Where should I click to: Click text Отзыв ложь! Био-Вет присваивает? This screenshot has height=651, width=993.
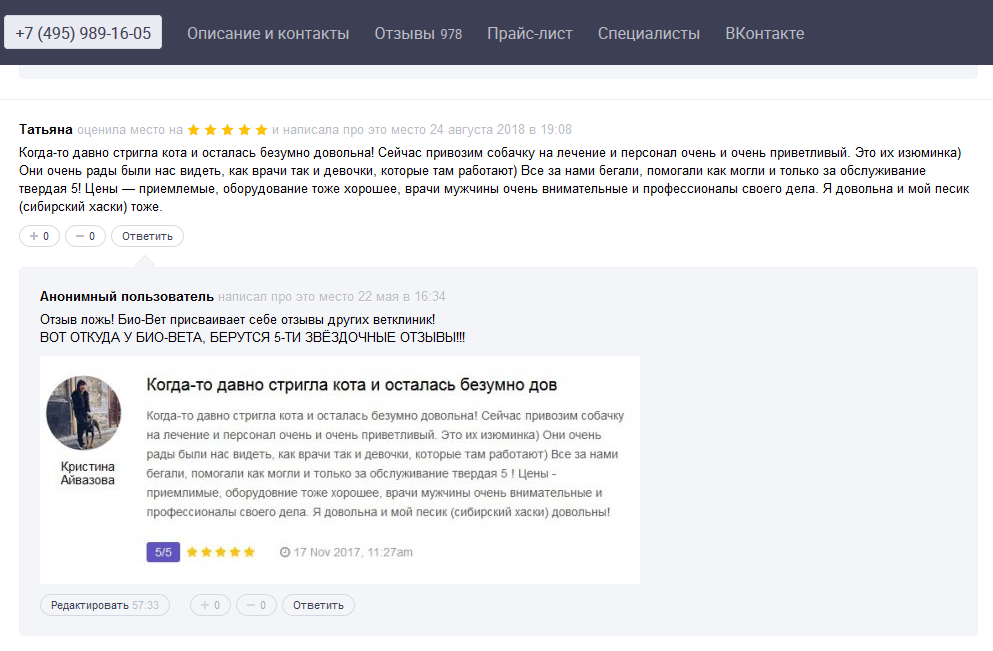(237, 320)
